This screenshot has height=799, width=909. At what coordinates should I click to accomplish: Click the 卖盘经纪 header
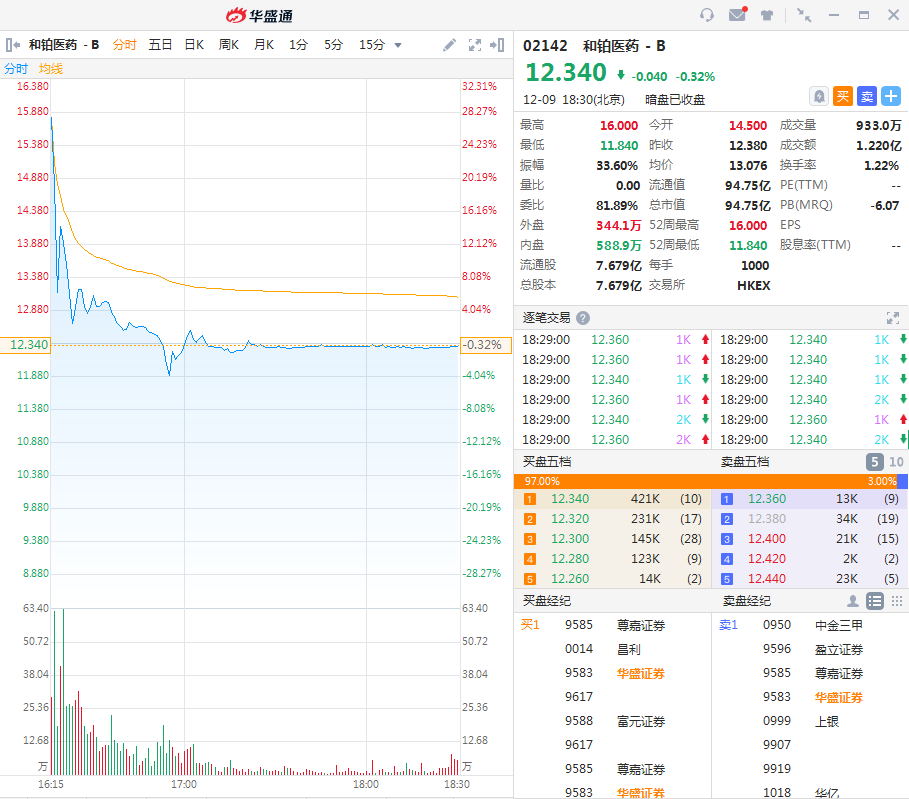747,601
